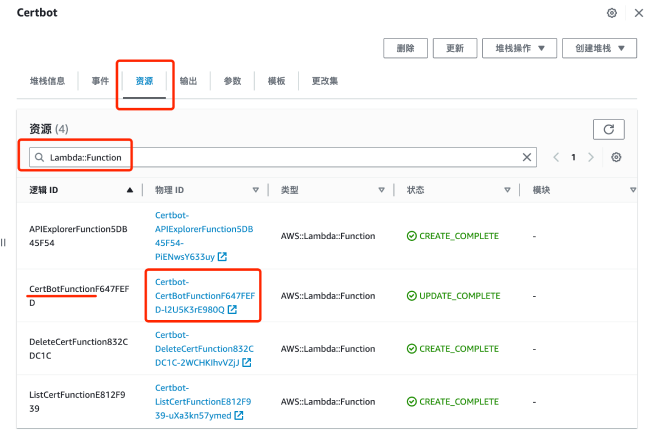Viewport: 650px width, 440px height.
Task: Clear the Lambda::Function search filter
Action: coord(528,158)
